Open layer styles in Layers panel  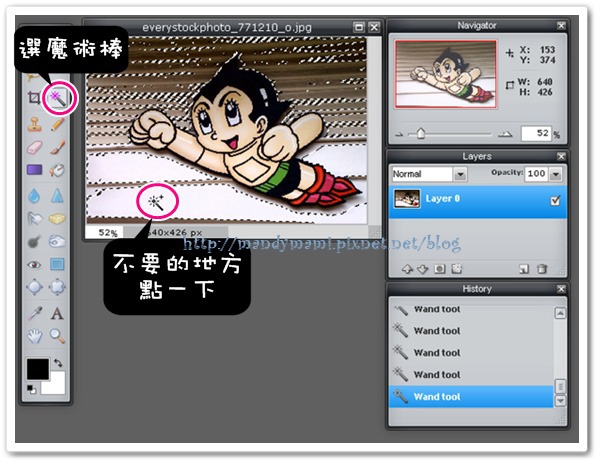coord(457,269)
